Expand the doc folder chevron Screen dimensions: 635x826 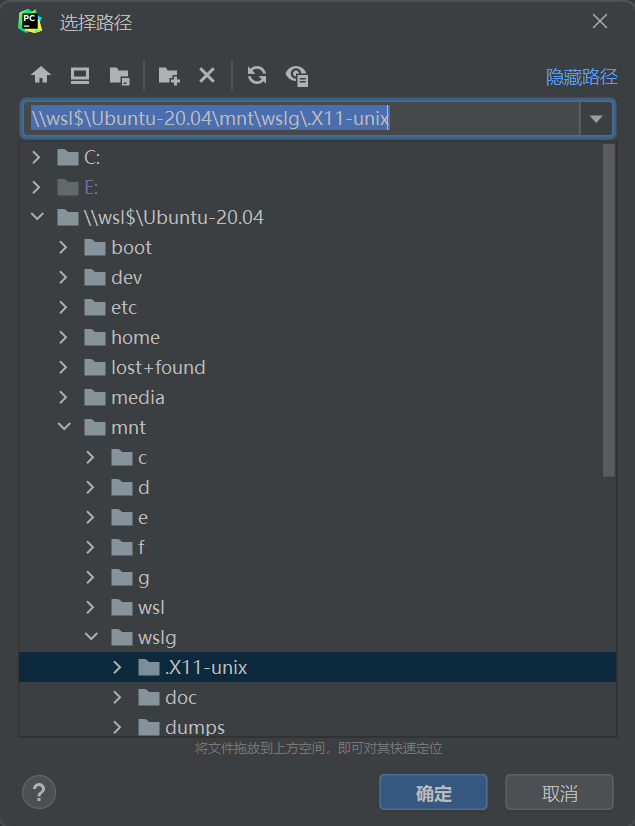click(x=118, y=697)
